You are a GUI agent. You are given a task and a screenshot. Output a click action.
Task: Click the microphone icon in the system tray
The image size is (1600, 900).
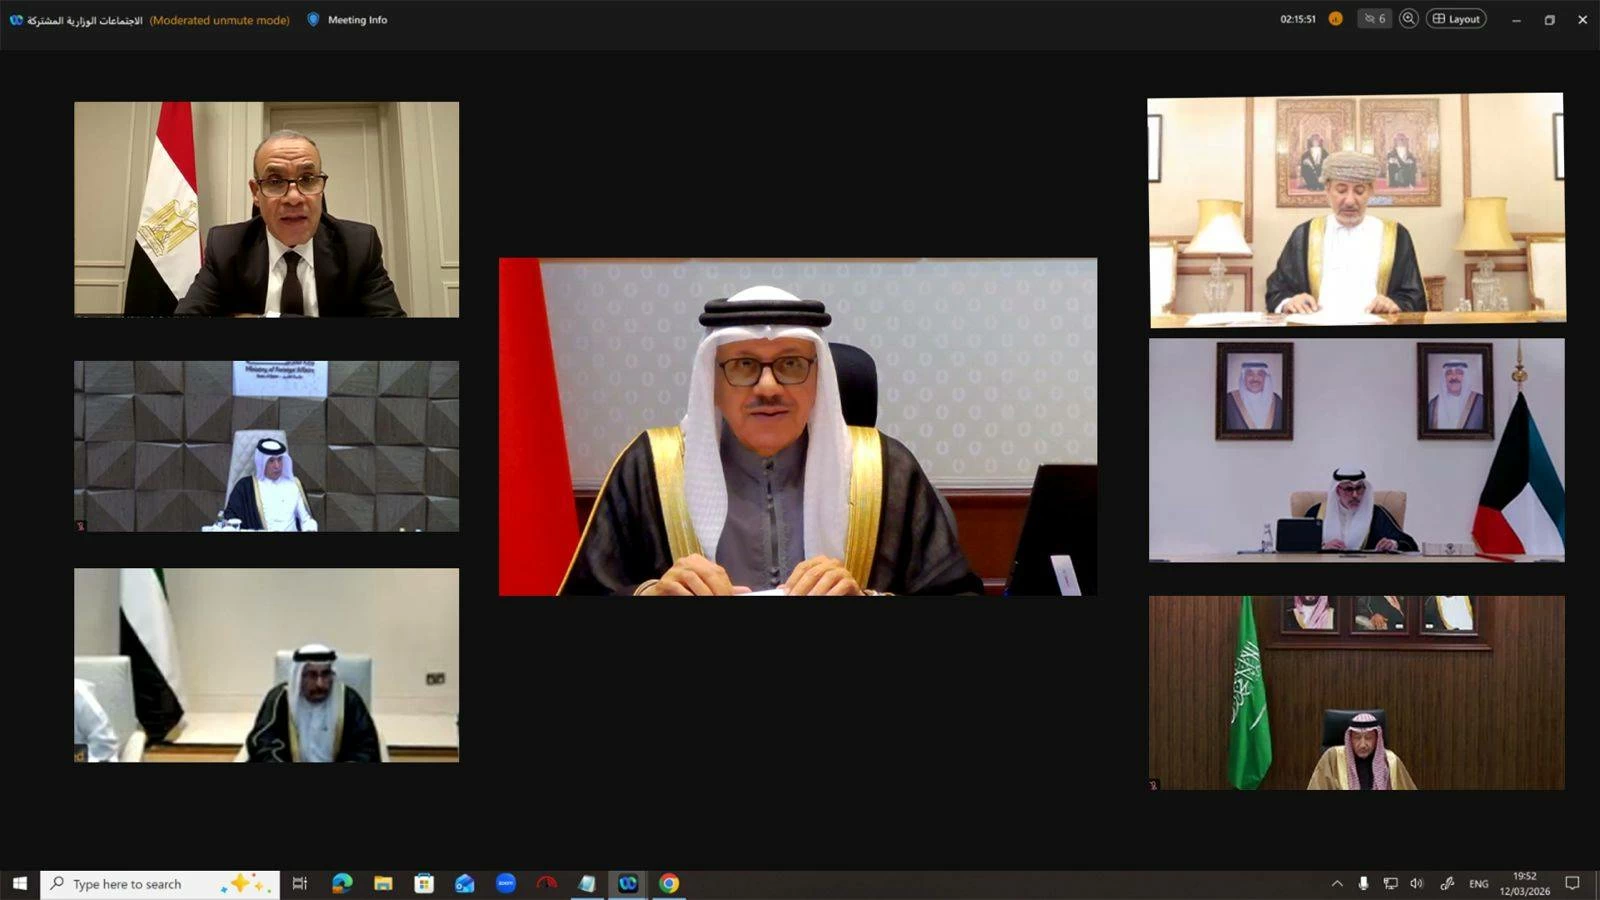(x=1365, y=883)
